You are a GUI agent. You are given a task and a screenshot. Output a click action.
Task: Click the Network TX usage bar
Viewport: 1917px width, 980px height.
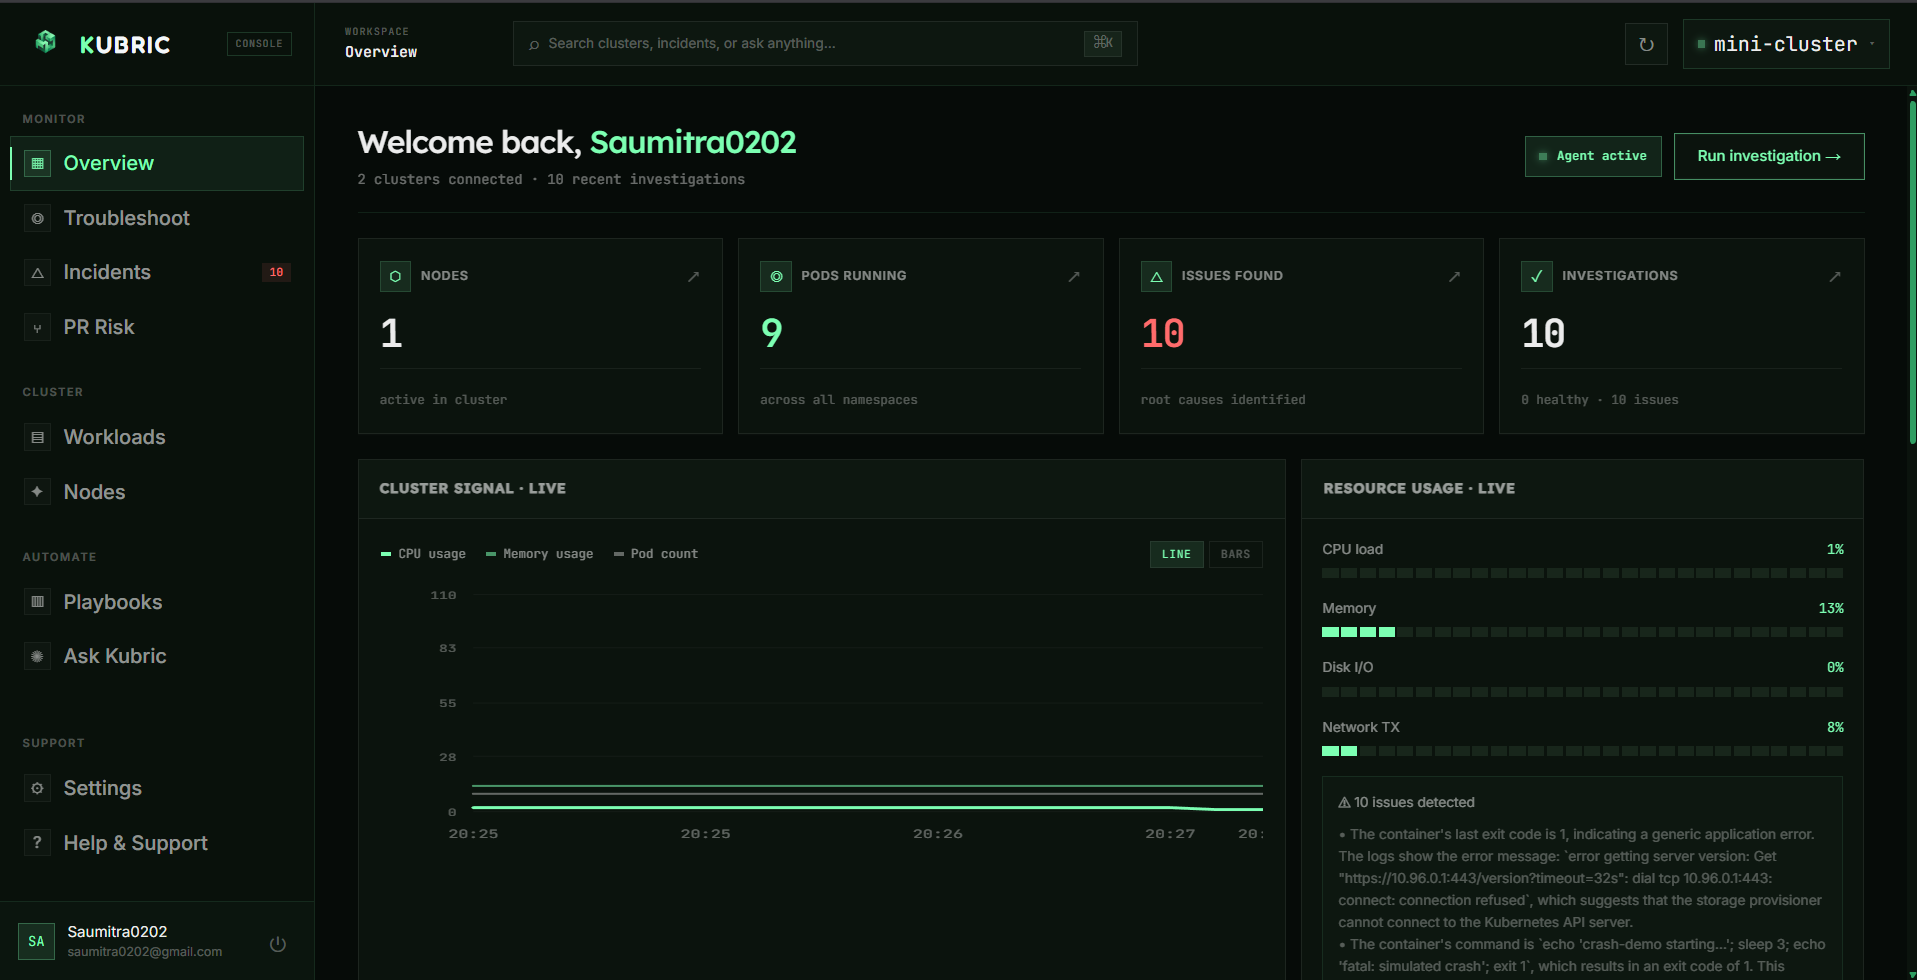click(1582, 751)
